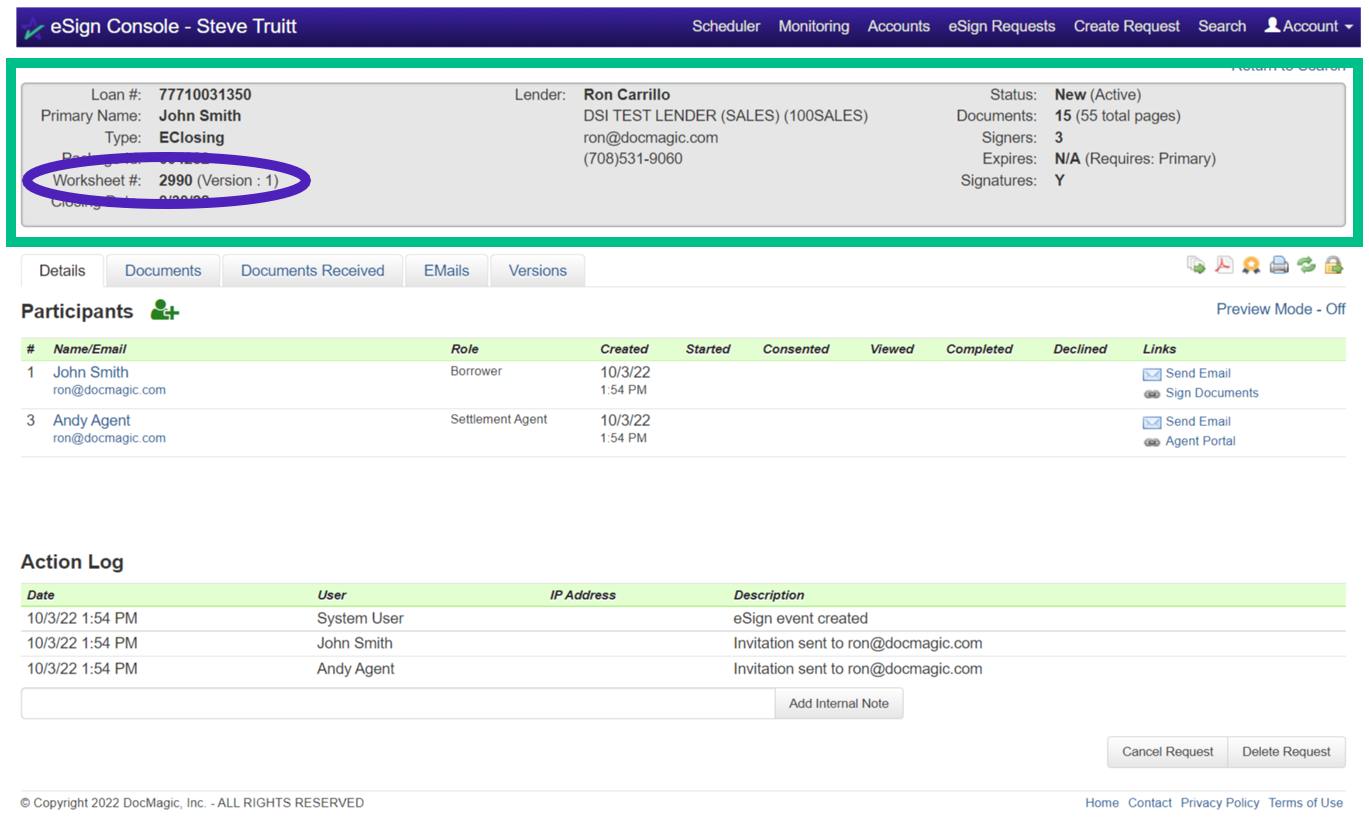
Task: Click the padlock with arrow icon
Action: (x=1334, y=265)
